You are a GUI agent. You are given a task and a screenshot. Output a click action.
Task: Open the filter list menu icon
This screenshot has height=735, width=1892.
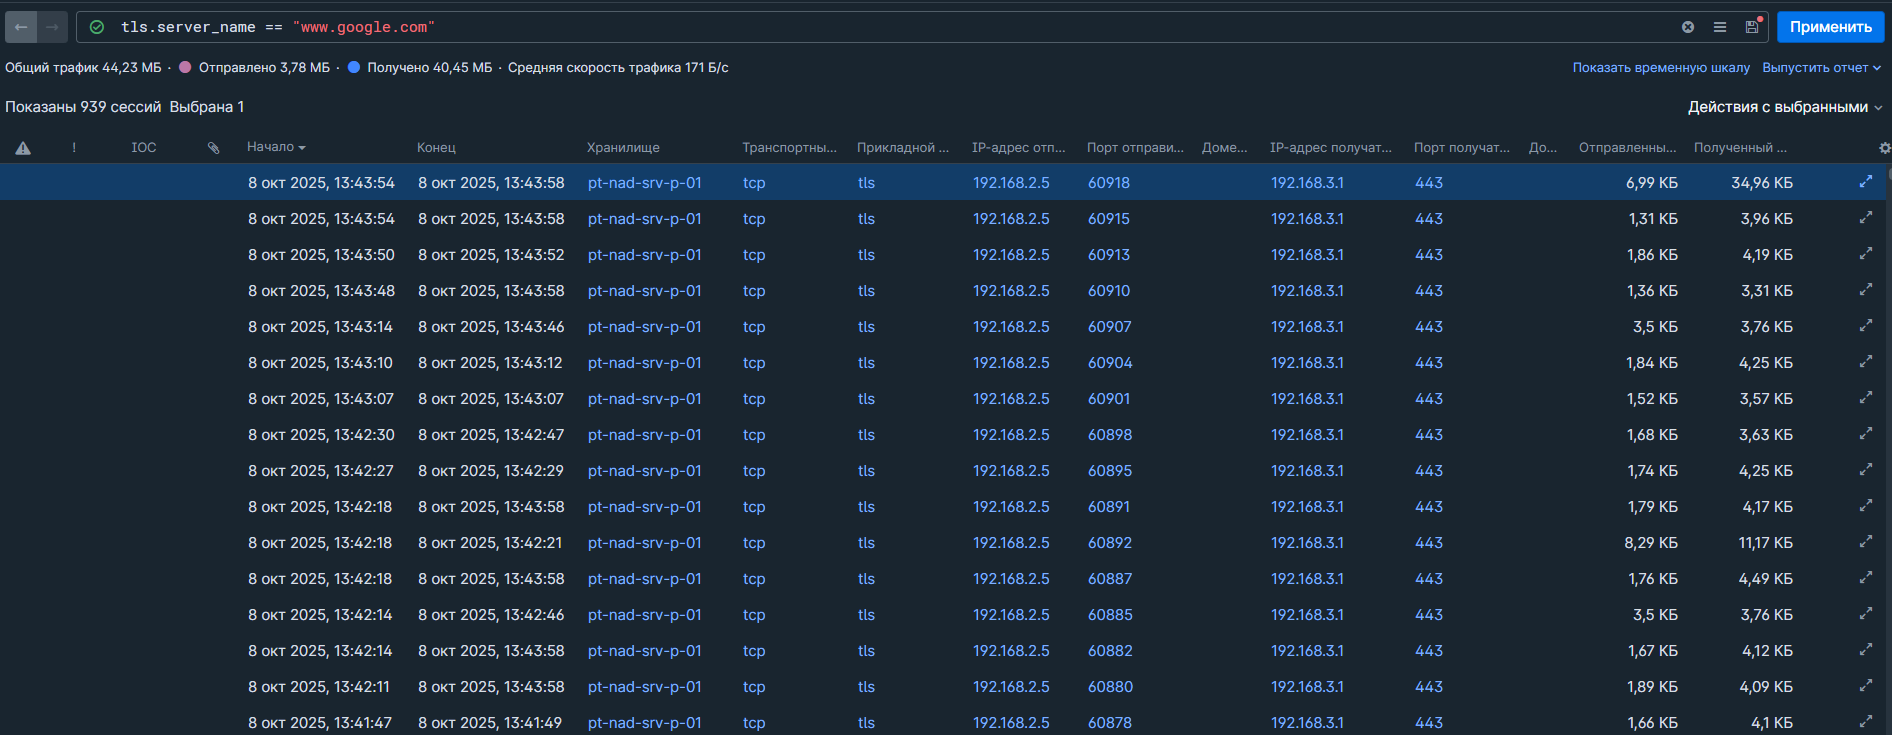1720,27
